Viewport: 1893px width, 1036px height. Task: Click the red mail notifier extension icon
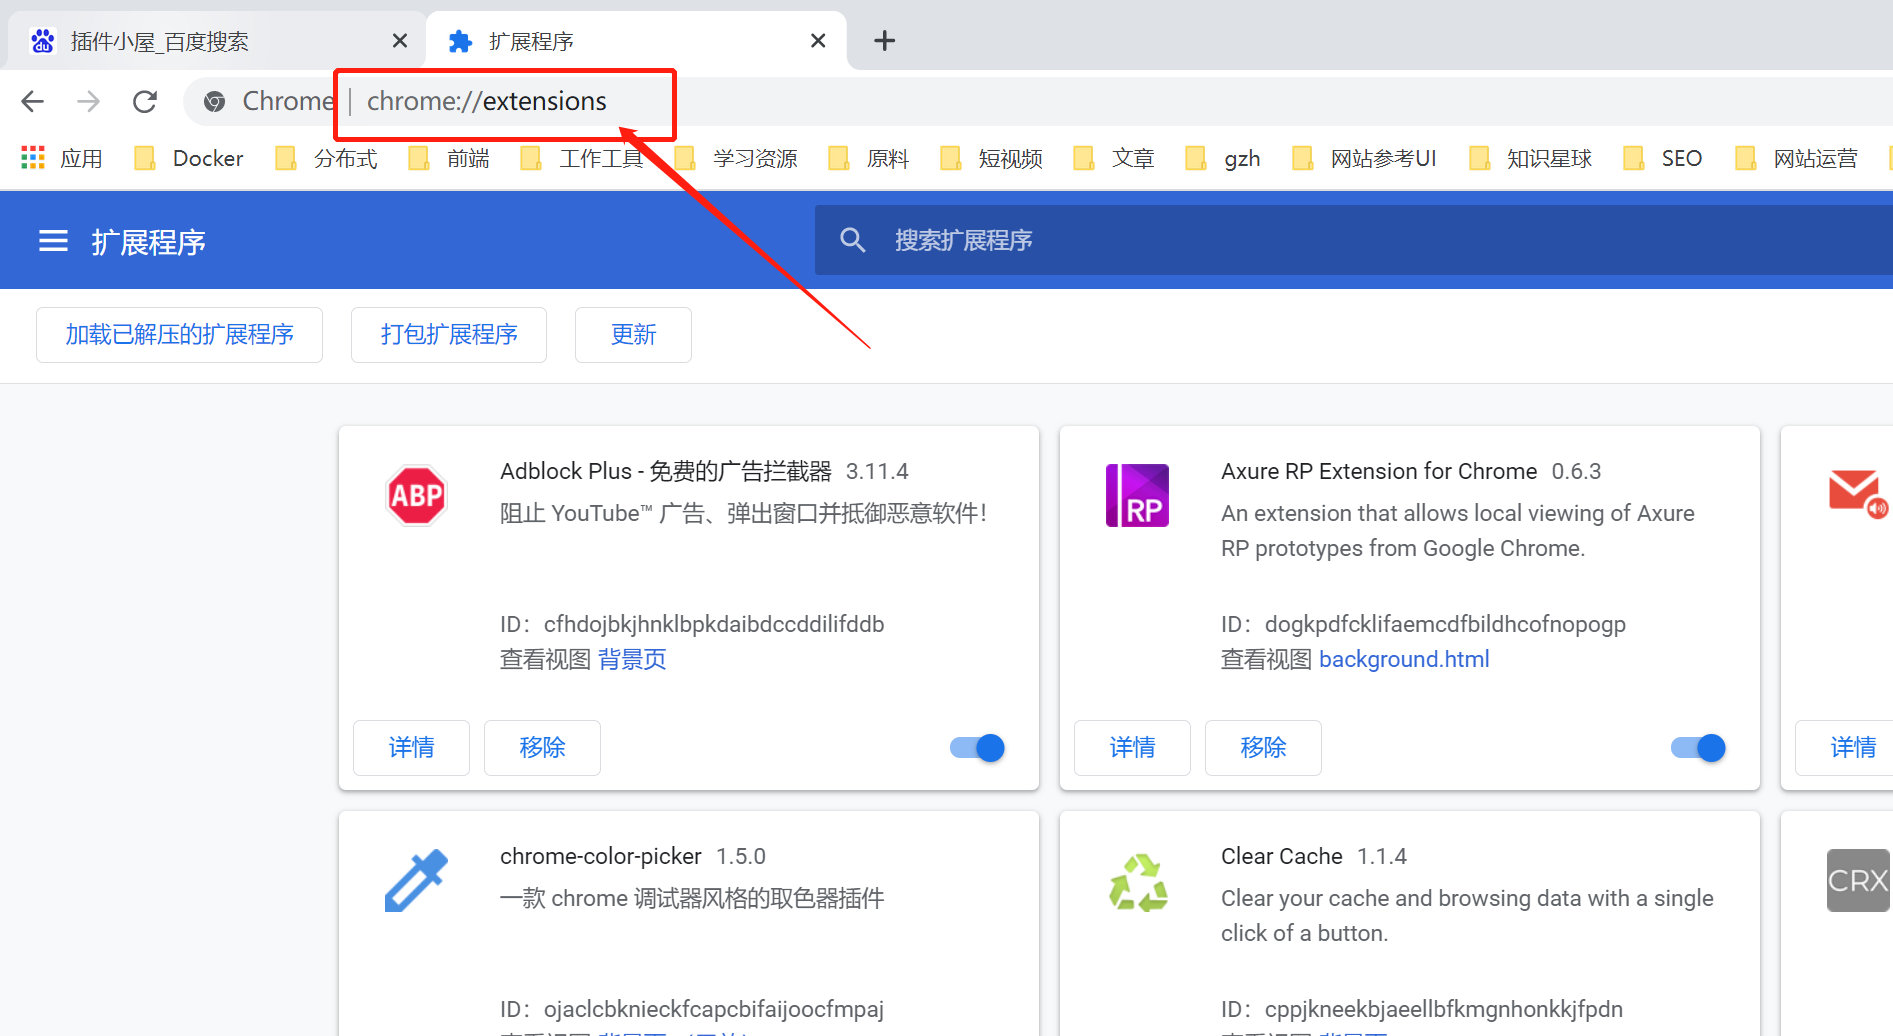click(1858, 494)
